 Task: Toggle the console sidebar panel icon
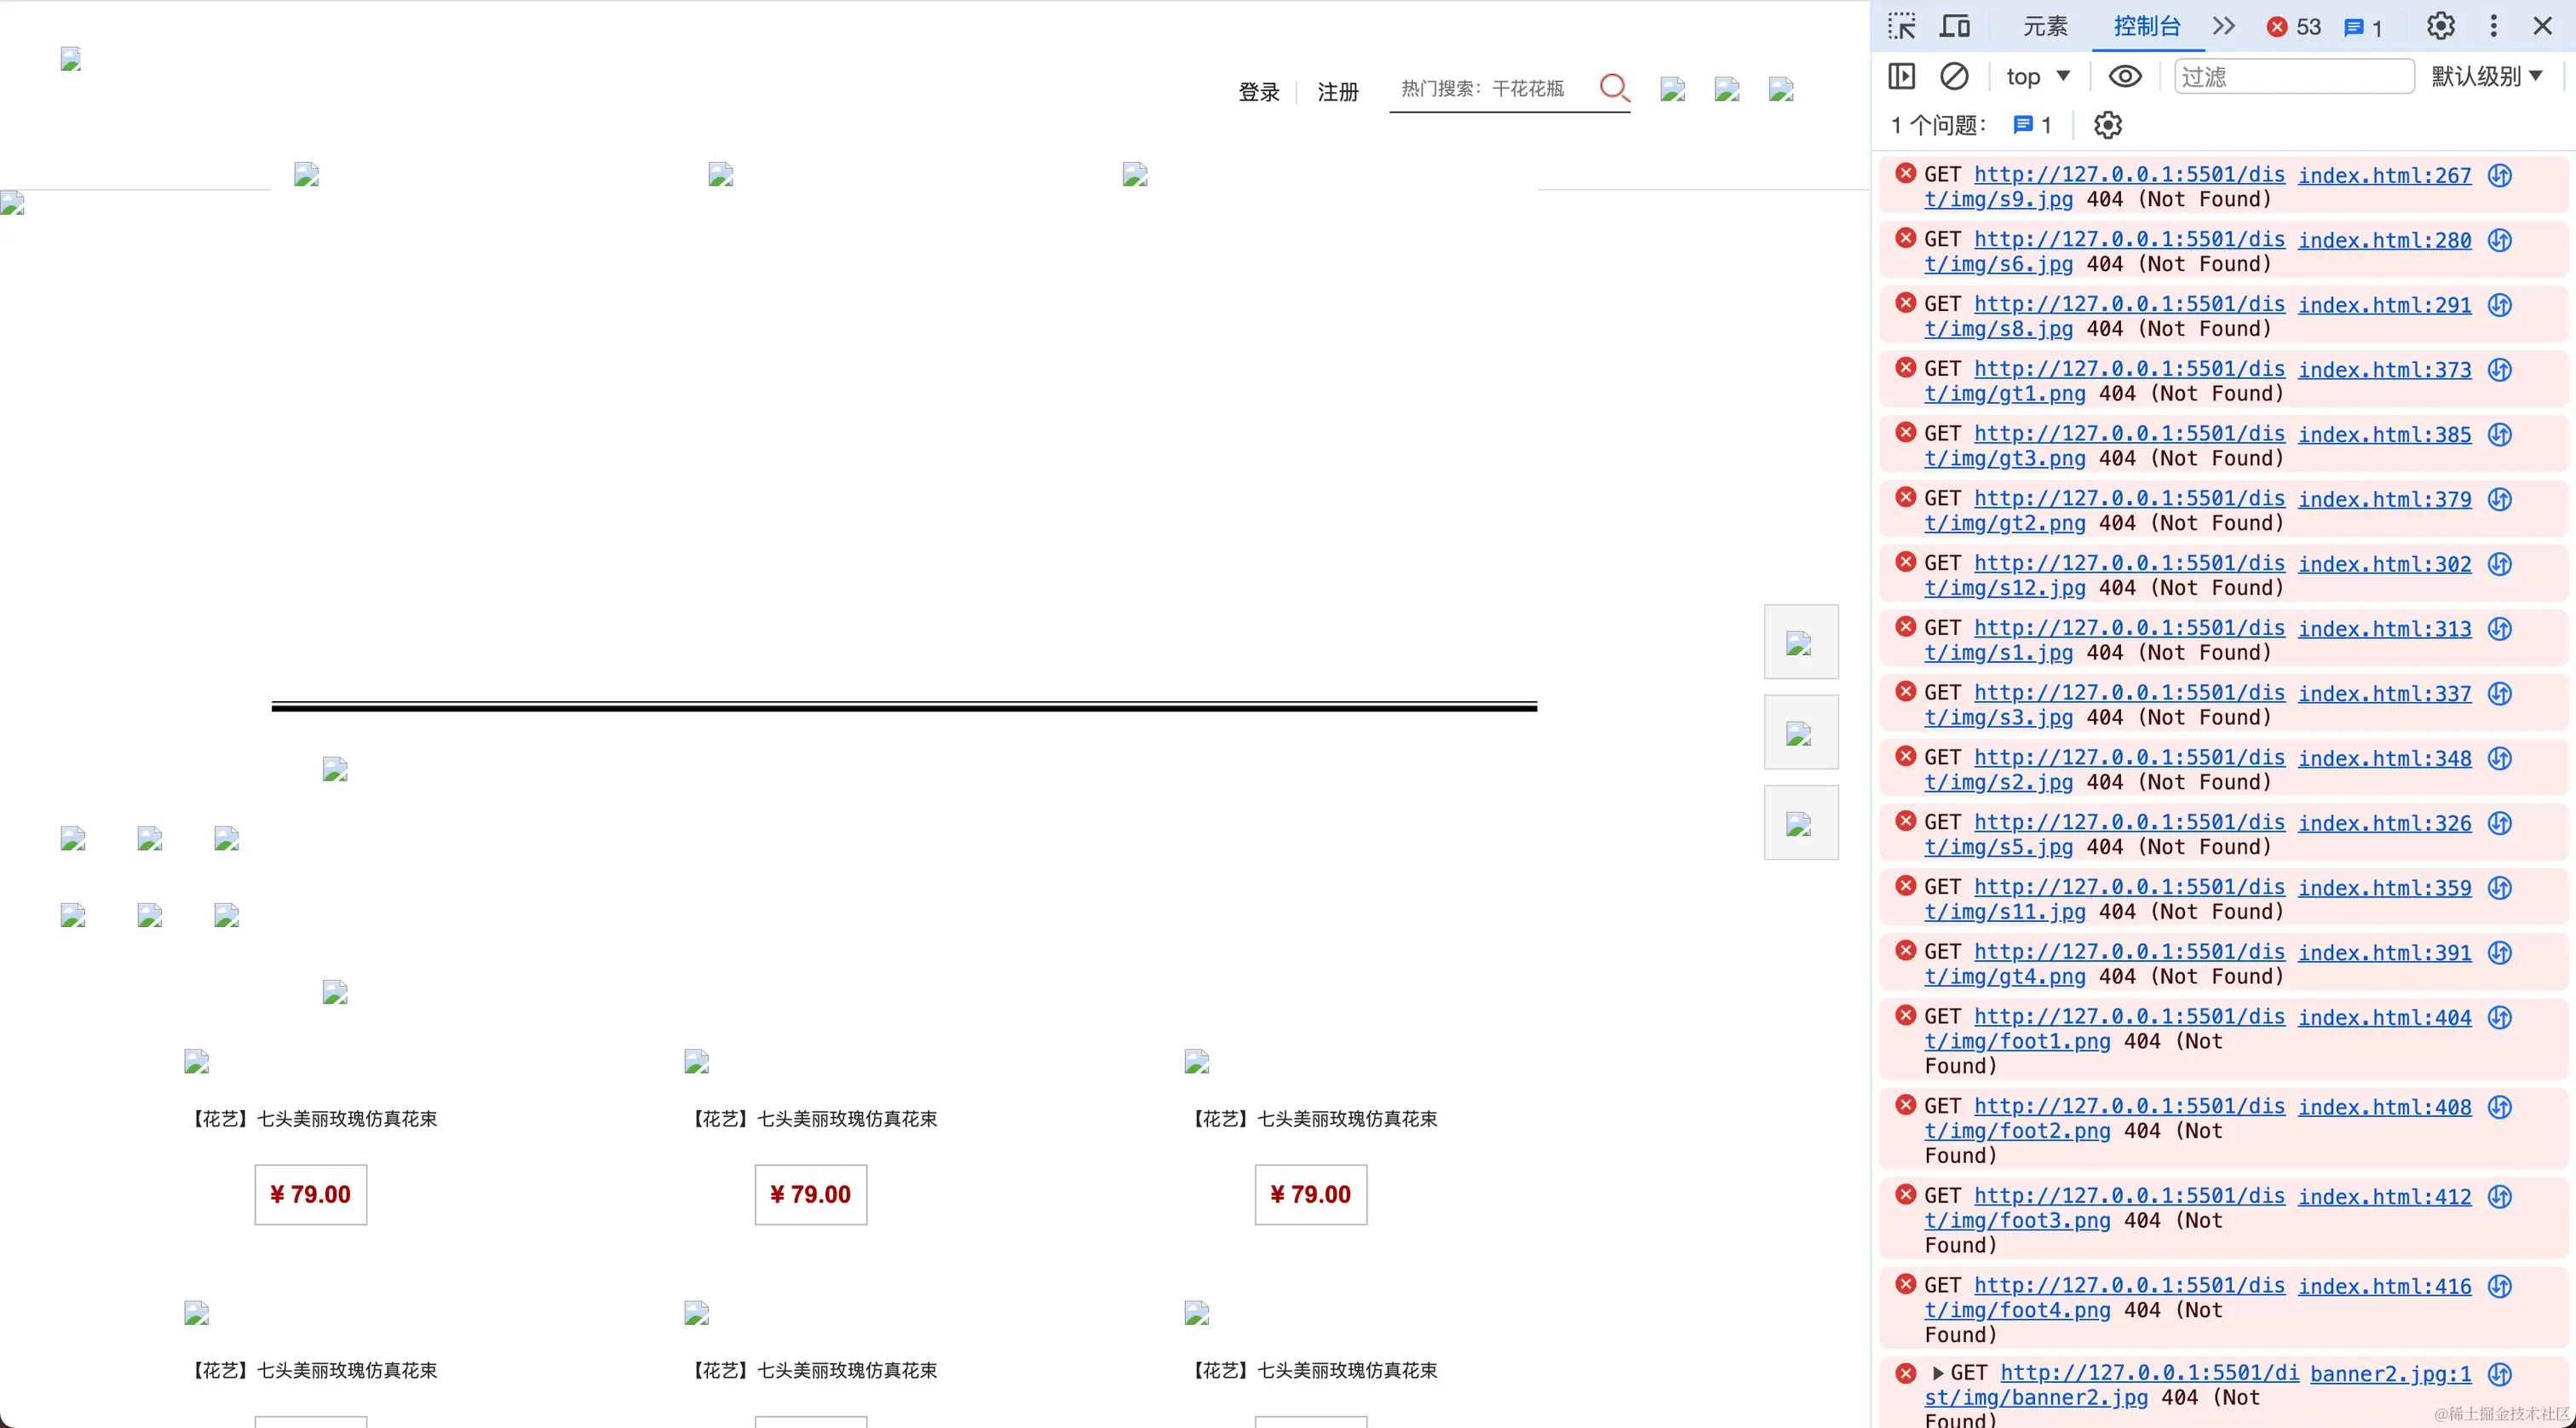(1901, 76)
